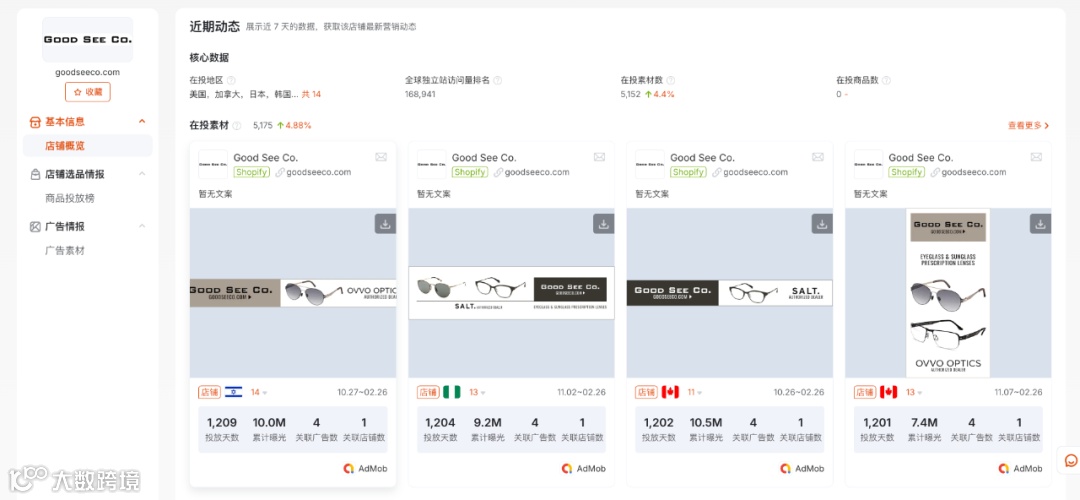
Task: Click the Nigeria flag on second card
Action: (452, 392)
